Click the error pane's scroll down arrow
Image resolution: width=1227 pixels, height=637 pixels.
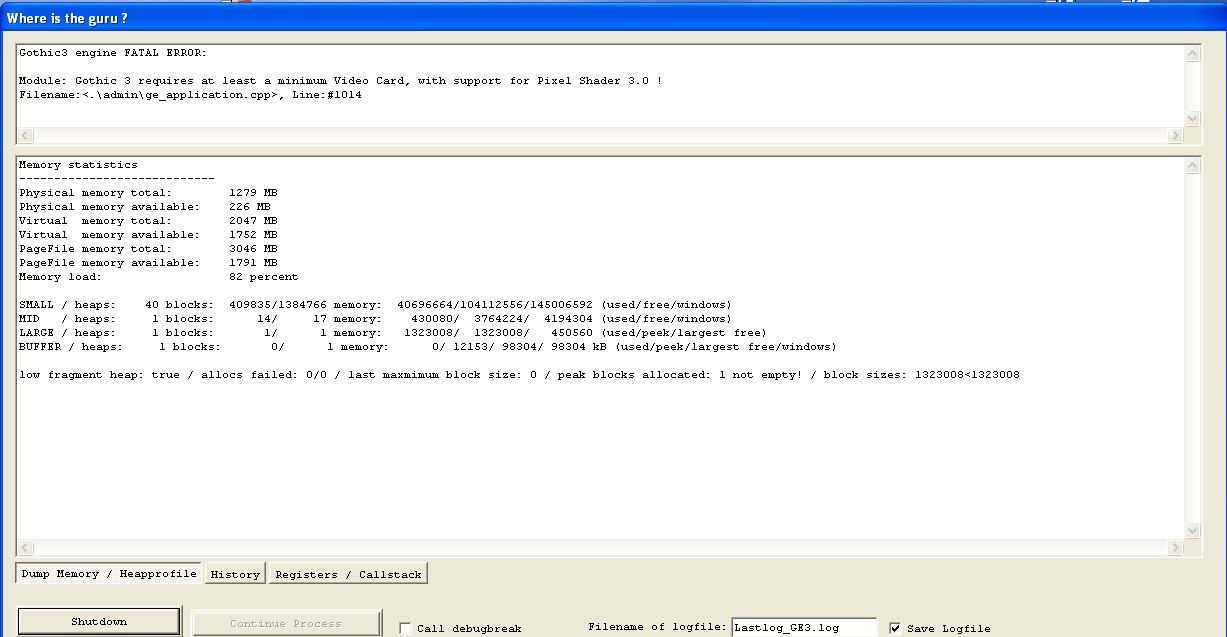tap(1192, 118)
